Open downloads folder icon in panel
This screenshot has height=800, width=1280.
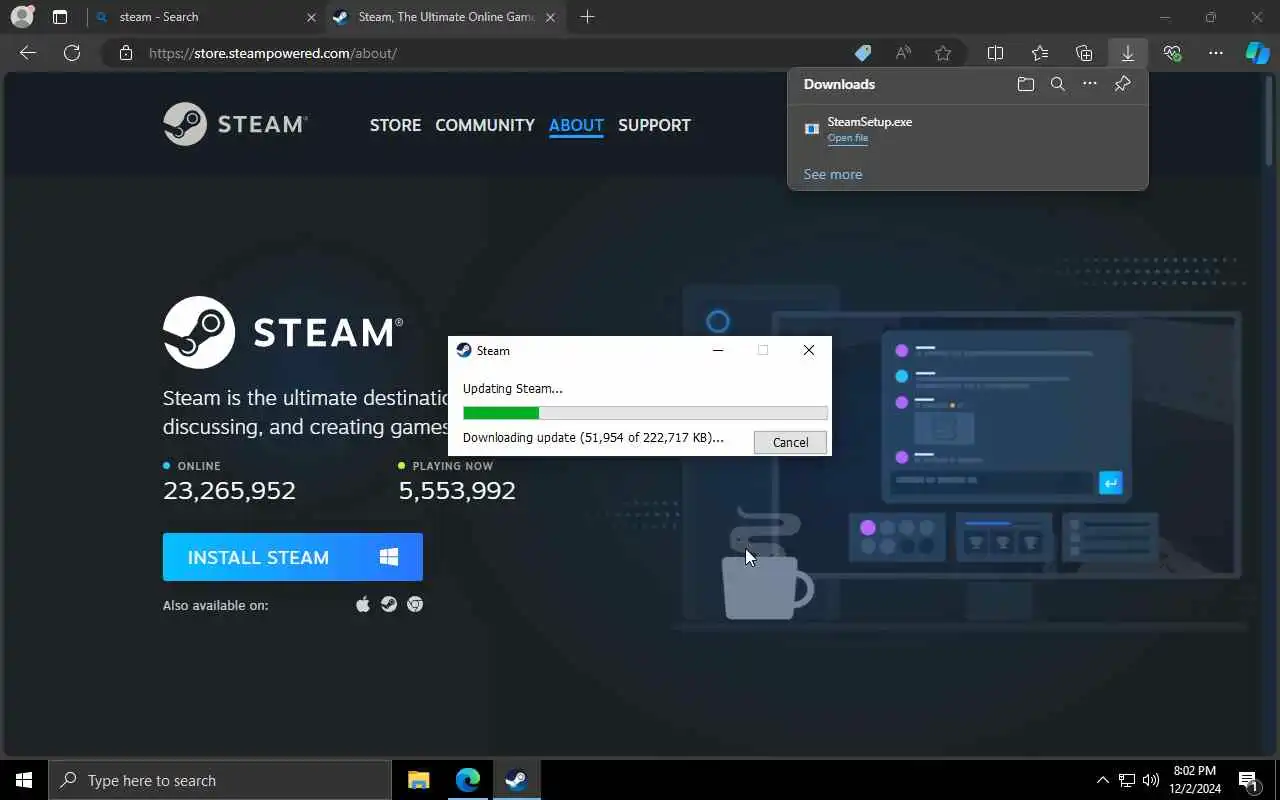1025,84
